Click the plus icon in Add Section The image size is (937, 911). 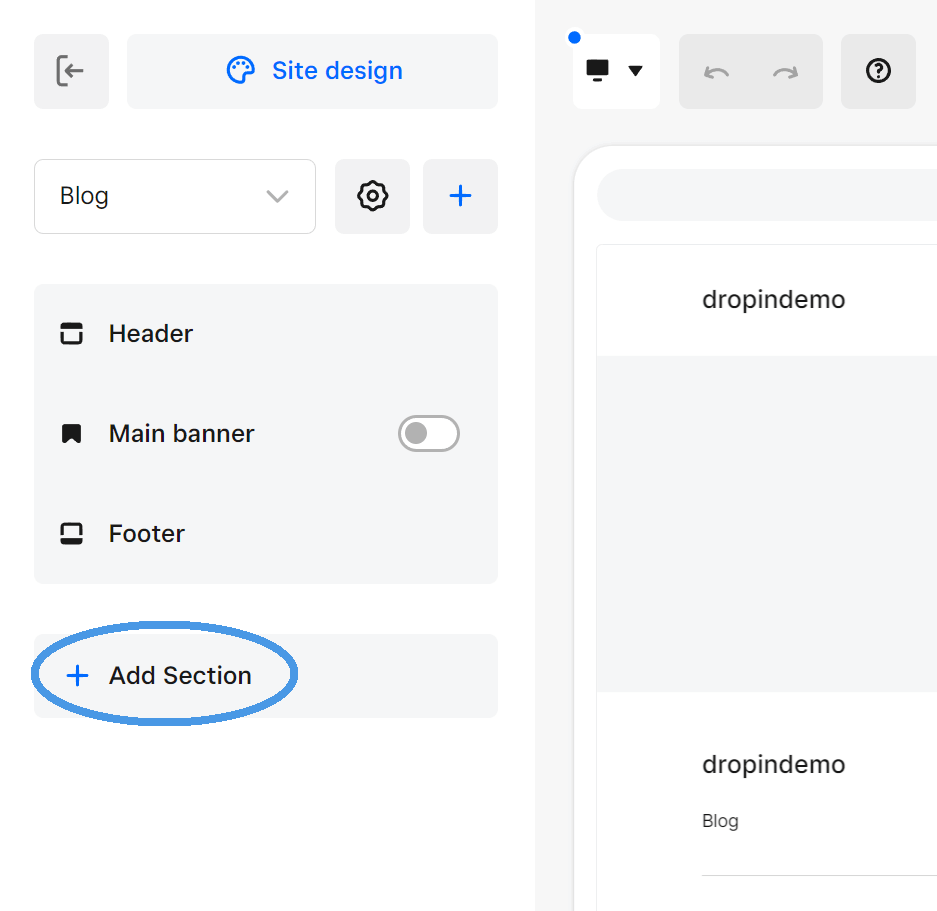click(77, 675)
